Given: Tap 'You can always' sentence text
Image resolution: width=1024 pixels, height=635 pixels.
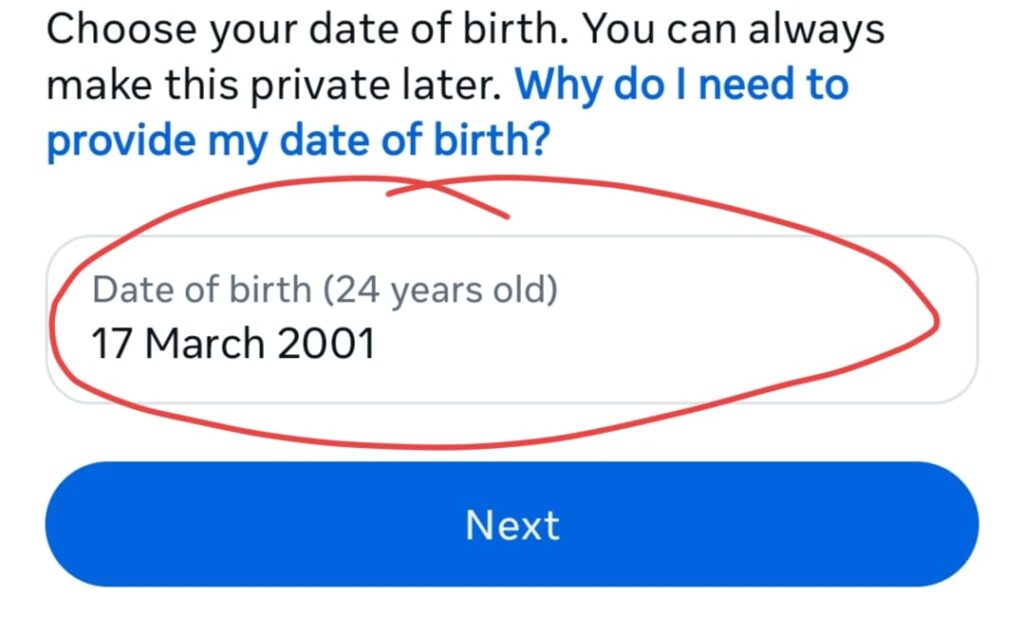Looking at the screenshot, I should pyautogui.click(x=733, y=30).
